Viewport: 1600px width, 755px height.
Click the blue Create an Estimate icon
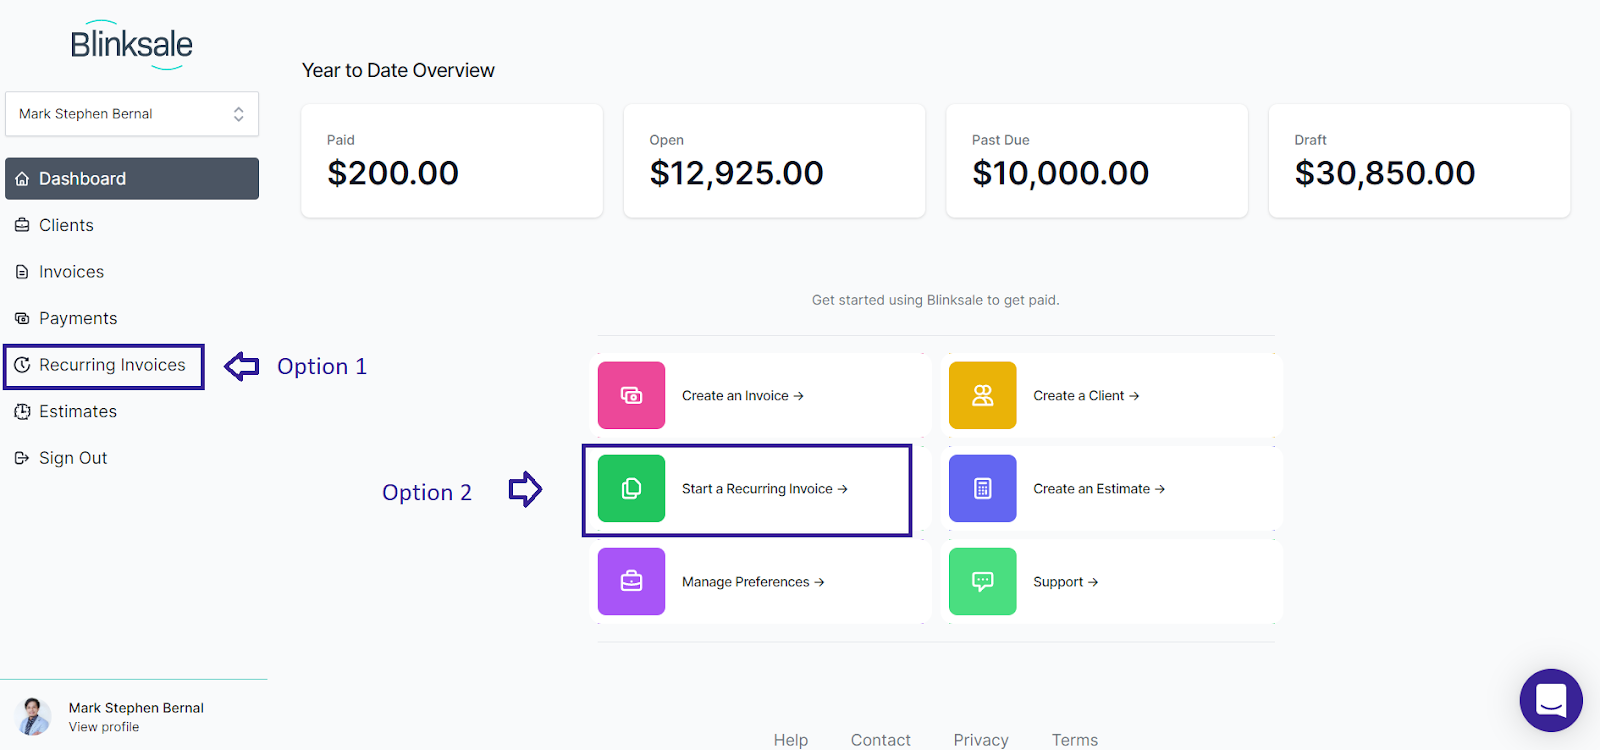click(x=983, y=489)
